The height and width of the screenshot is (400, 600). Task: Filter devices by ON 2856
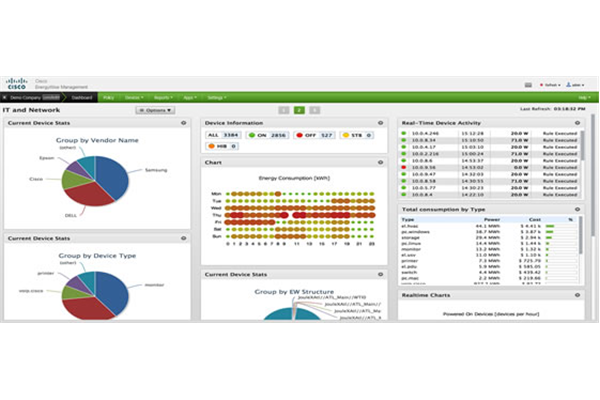coord(267,135)
